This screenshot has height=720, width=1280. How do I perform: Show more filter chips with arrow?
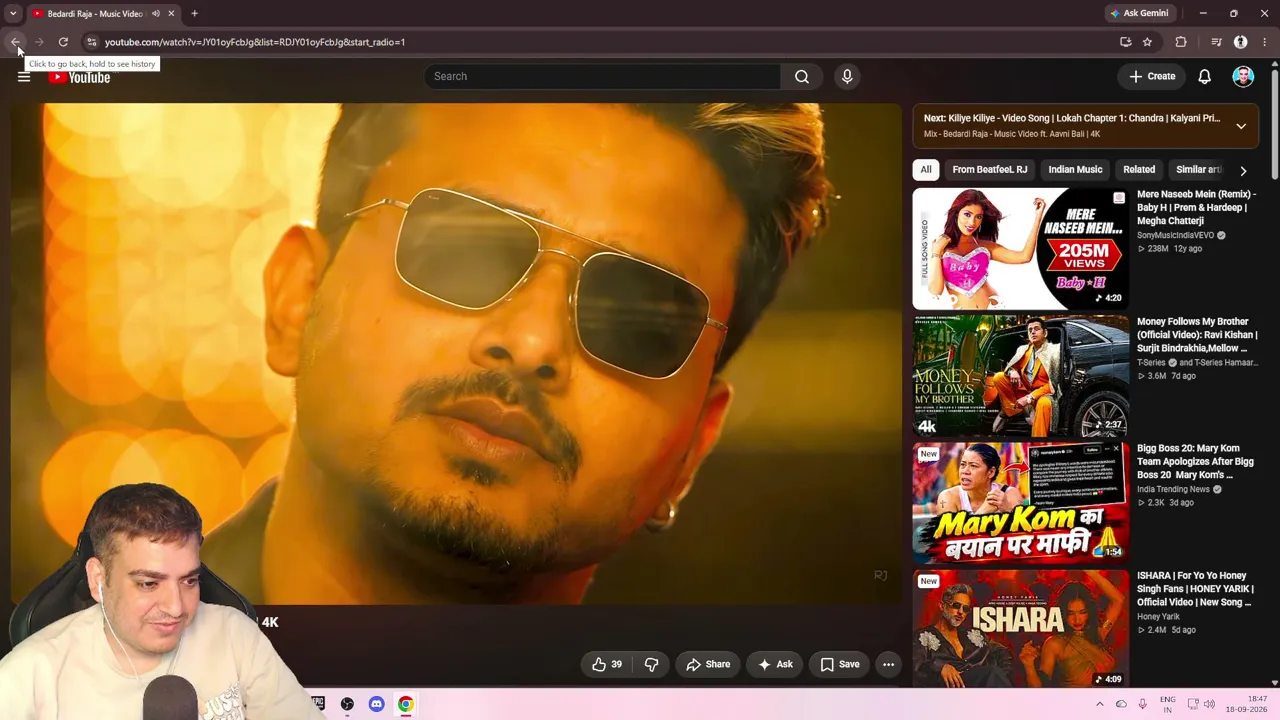(x=1243, y=170)
